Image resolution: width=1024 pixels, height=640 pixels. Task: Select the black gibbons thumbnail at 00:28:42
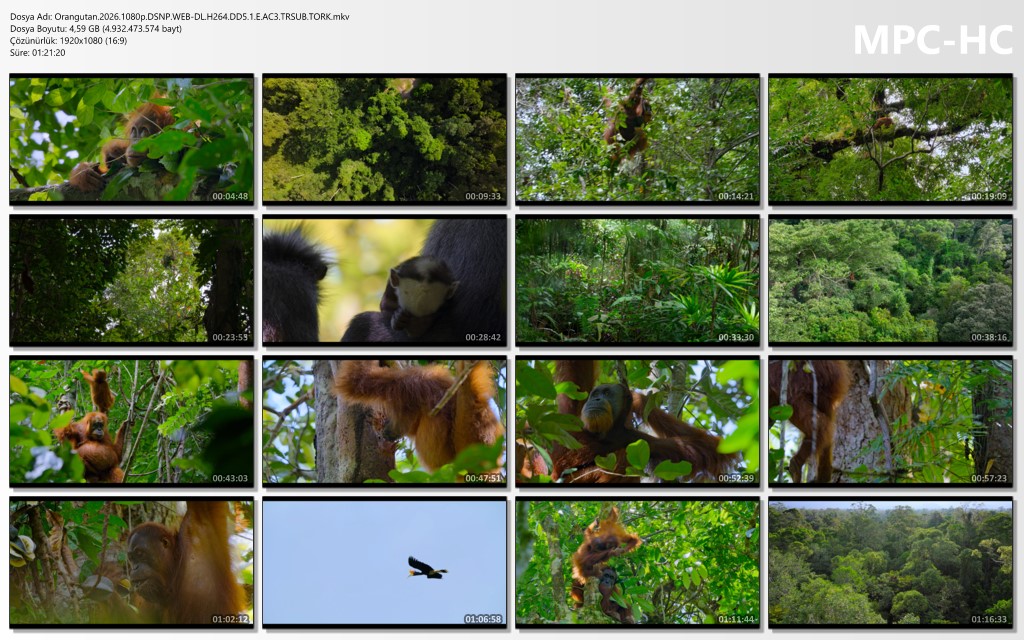pos(384,281)
